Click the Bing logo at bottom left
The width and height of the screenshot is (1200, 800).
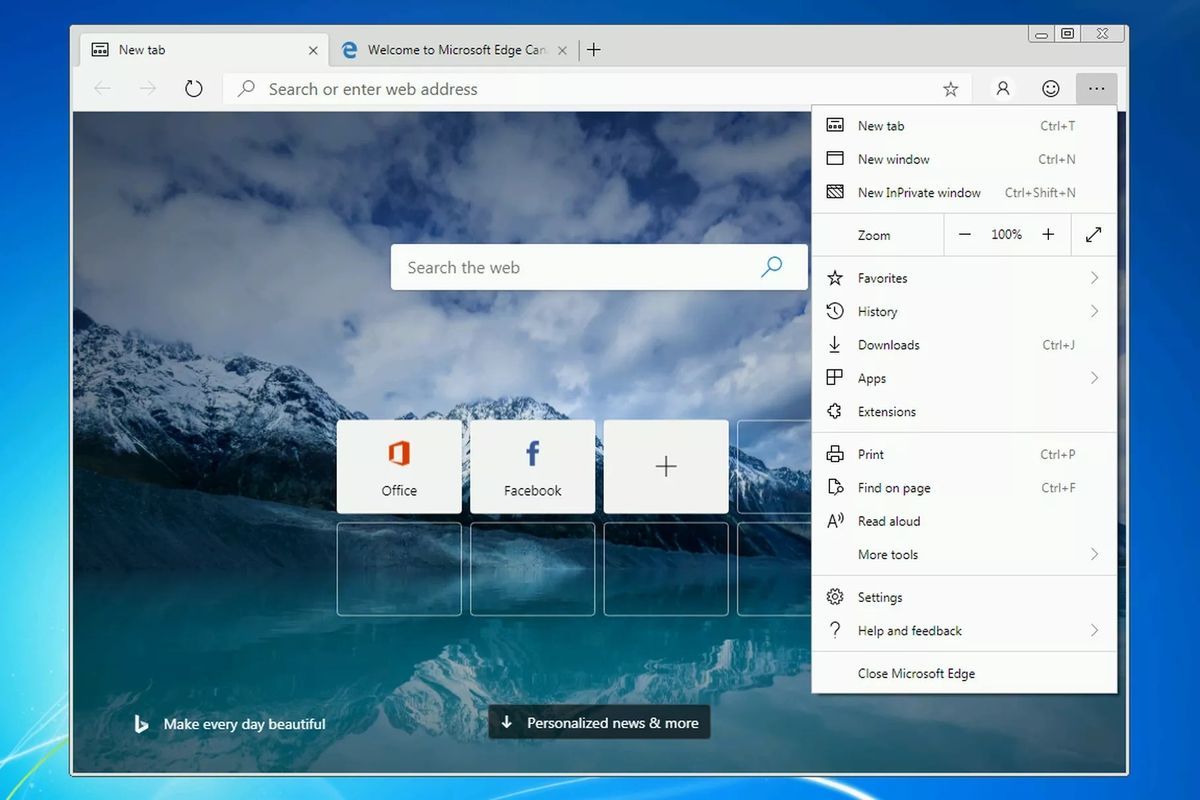pyautogui.click(x=140, y=723)
